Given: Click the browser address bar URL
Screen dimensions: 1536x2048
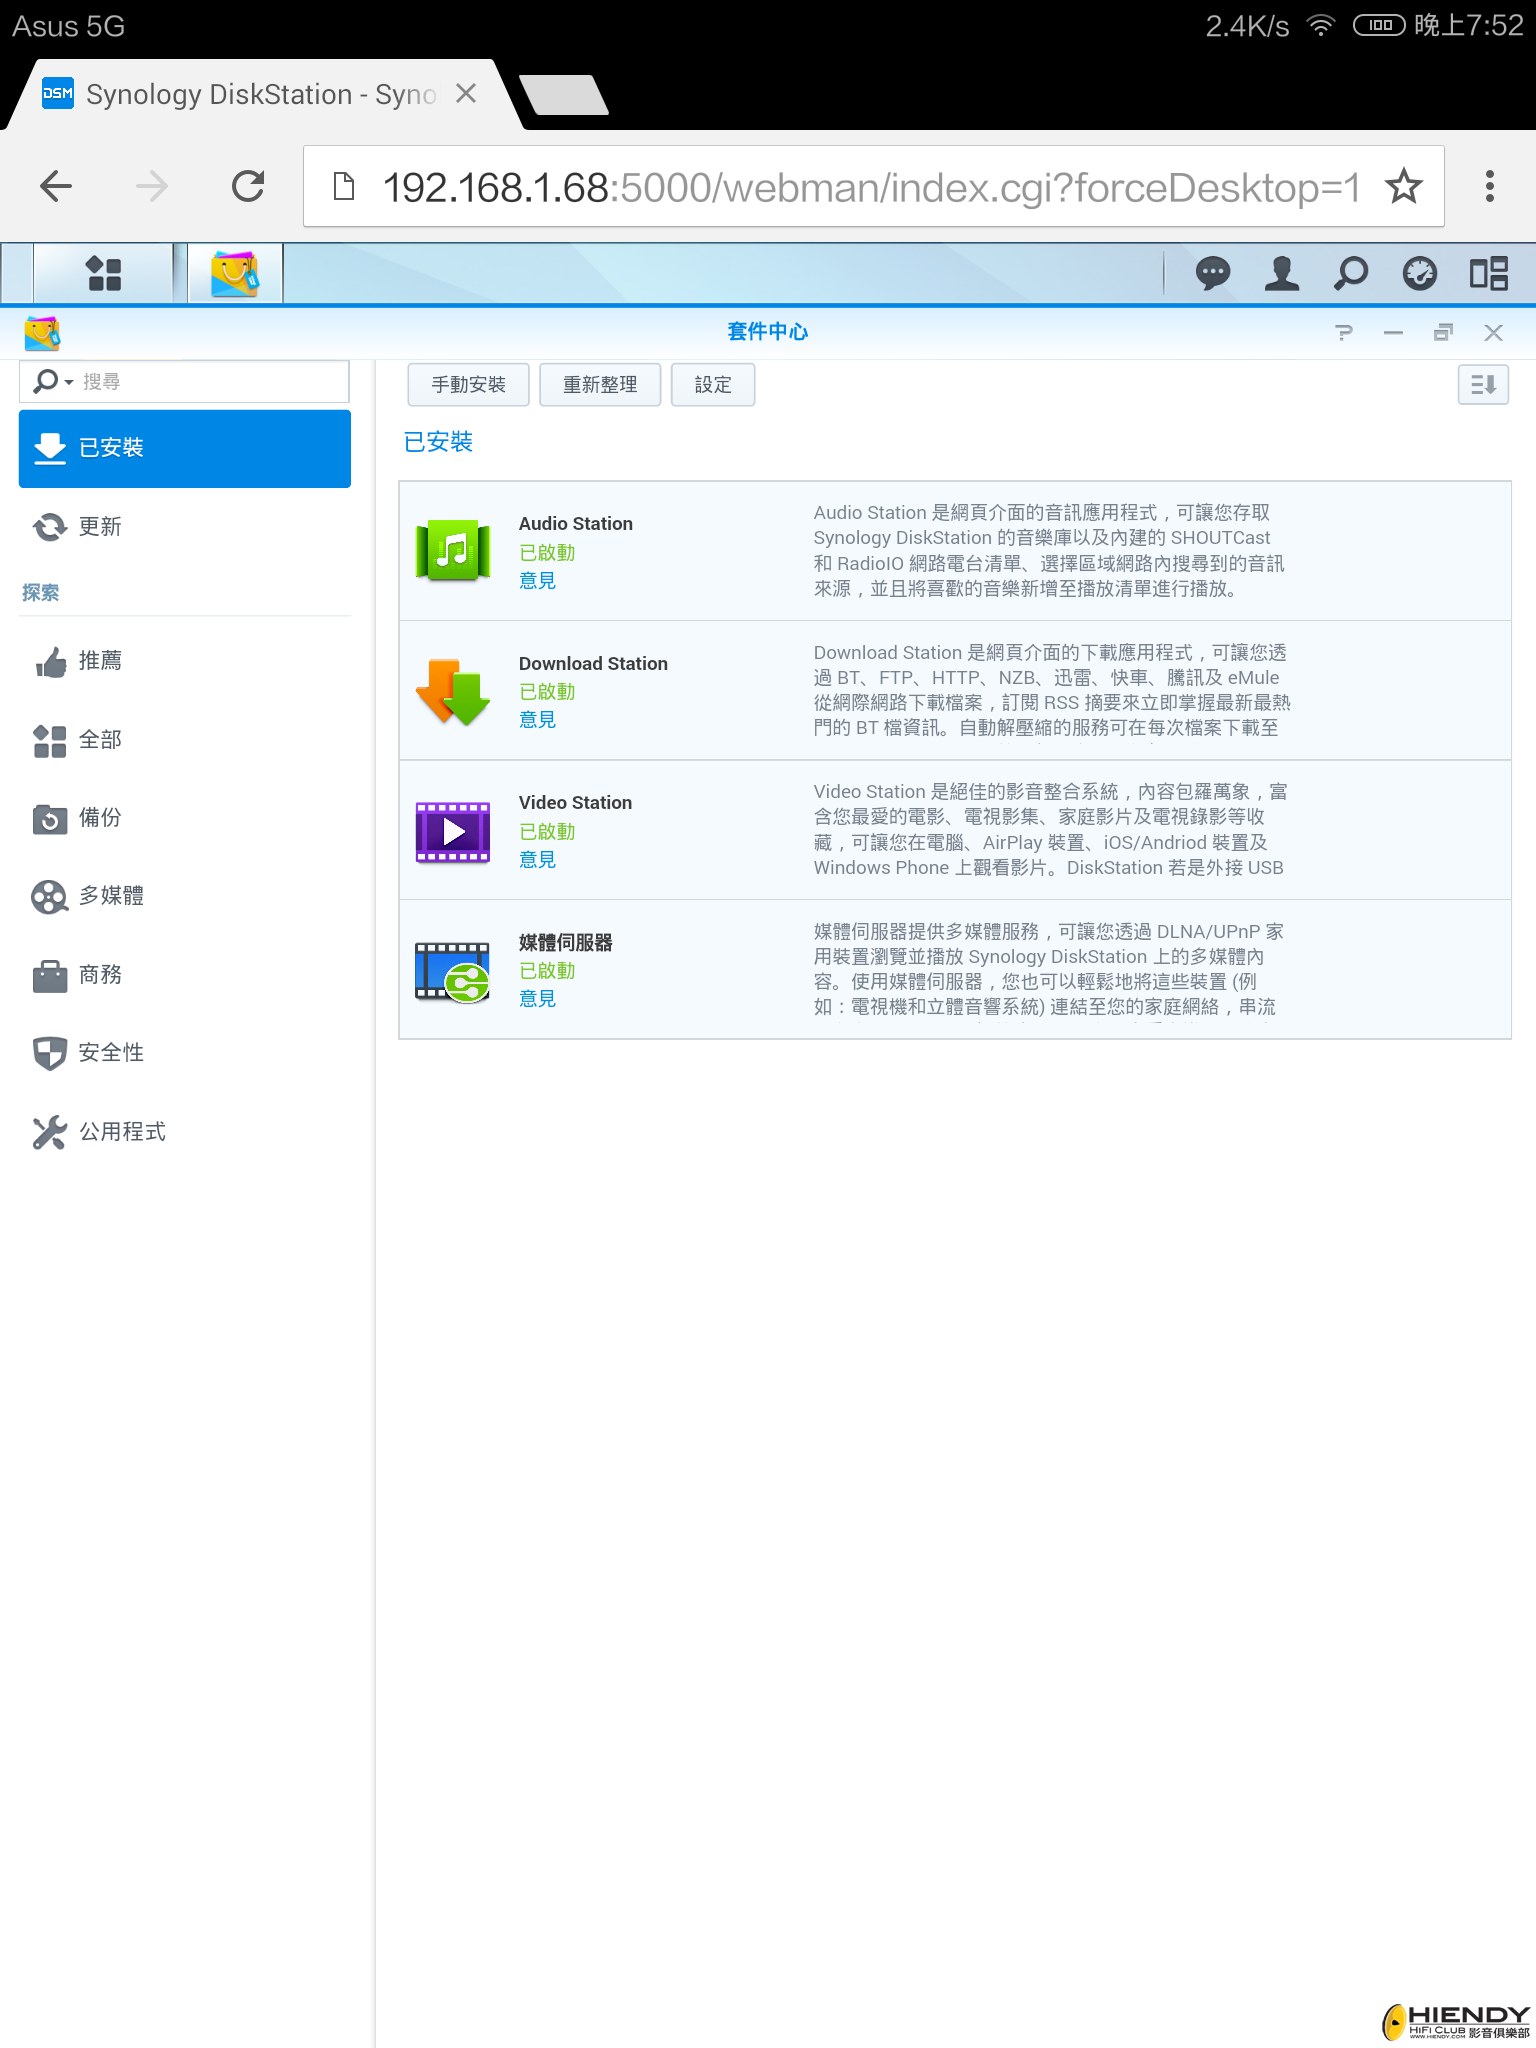Looking at the screenshot, I should pyautogui.click(x=871, y=187).
